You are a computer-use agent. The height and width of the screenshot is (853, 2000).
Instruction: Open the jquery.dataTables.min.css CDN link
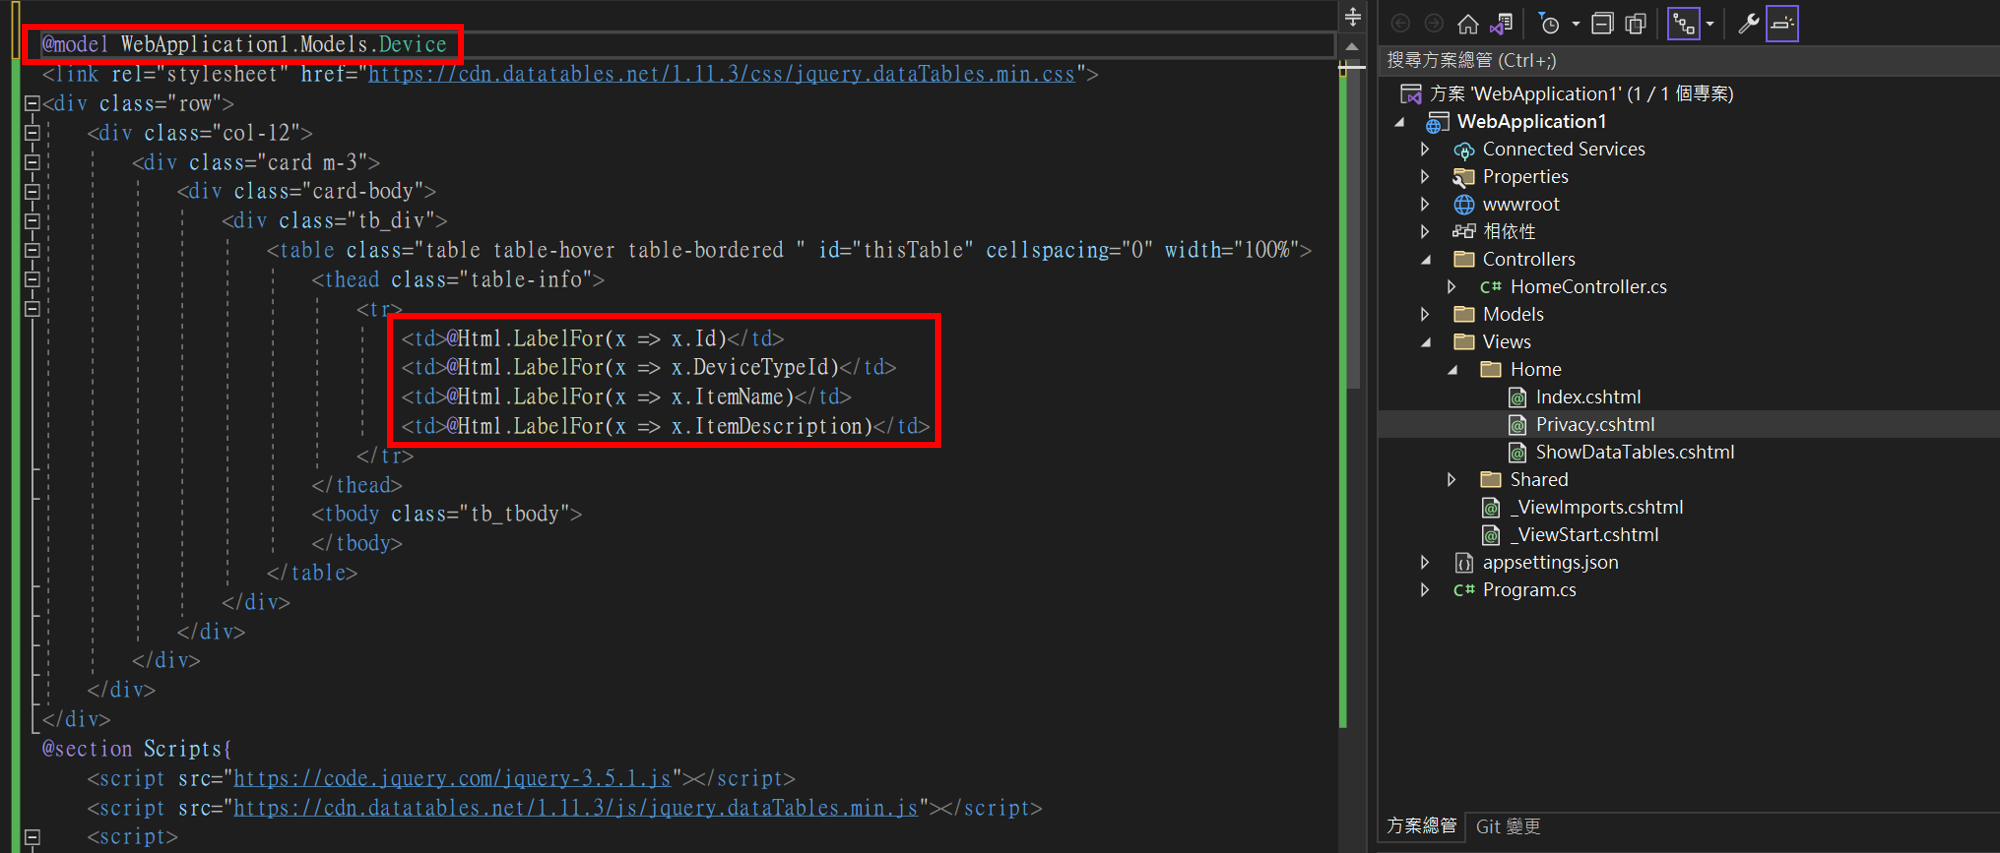pyautogui.click(x=721, y=74)
